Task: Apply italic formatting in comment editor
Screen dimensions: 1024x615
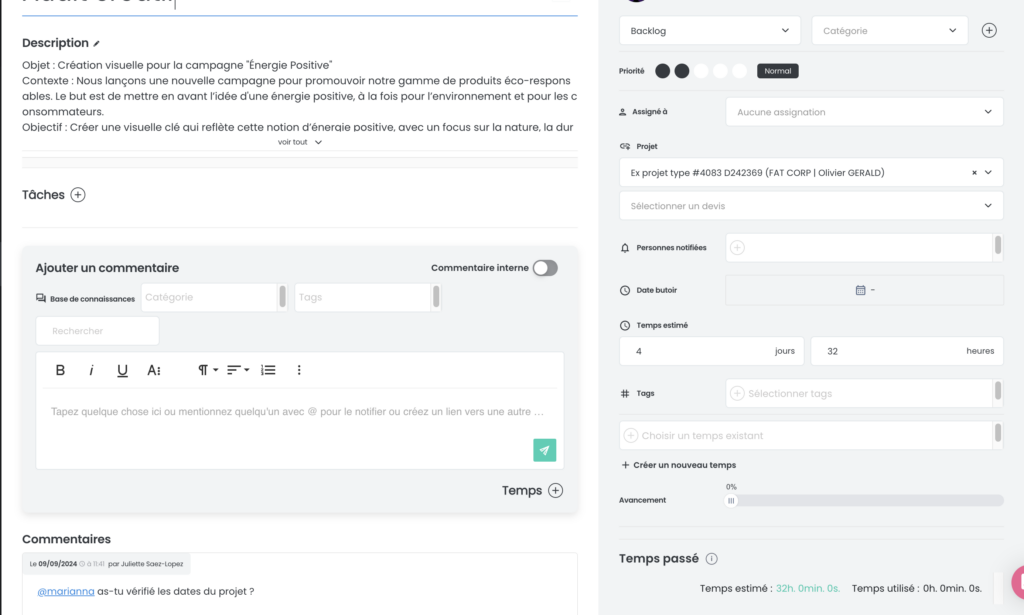Action: [91, 370]
